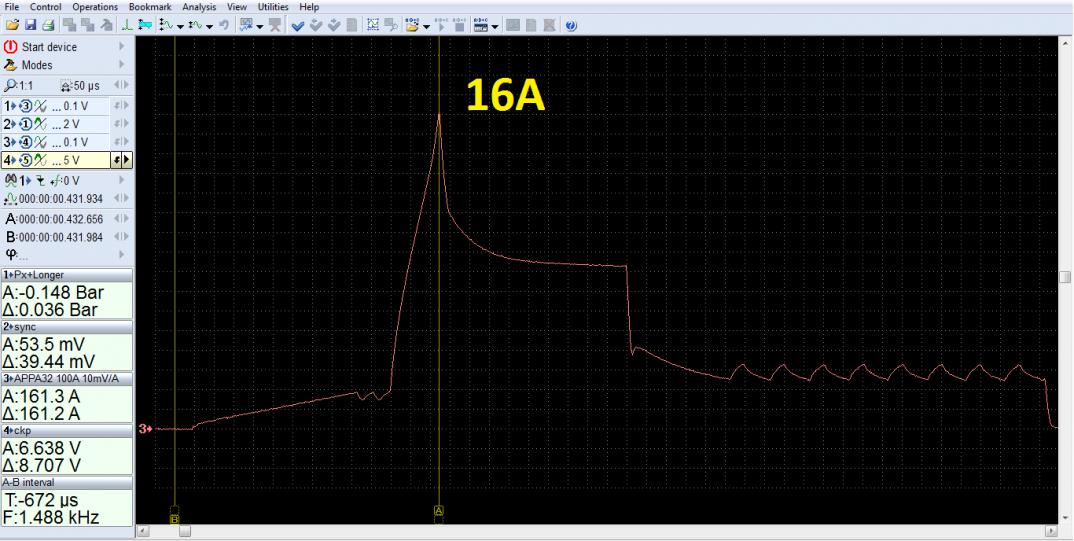Expand Start device submenu arrow
This screenshot has height=541, width=1074.
121,47
